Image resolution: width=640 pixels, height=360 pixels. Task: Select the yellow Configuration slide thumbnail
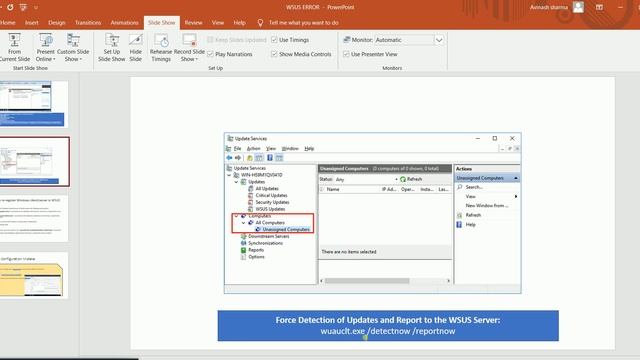(x=33, y=276)
